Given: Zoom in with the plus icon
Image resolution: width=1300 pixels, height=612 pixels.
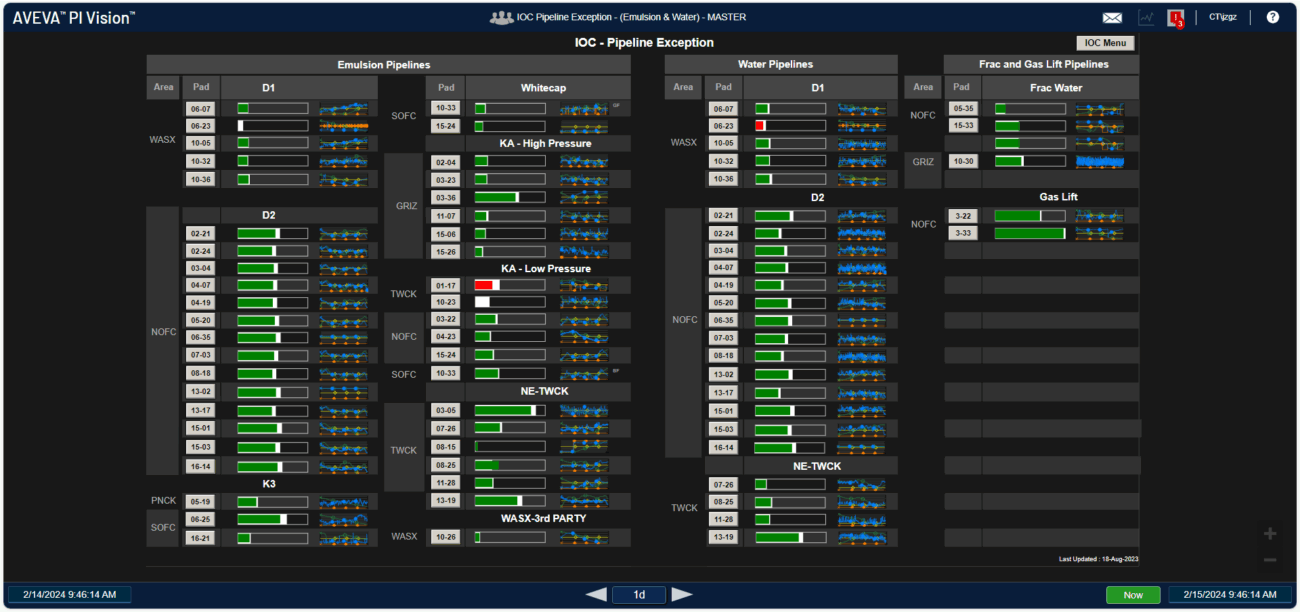Looking at the screenshot, I should [x=1270, y=534].
